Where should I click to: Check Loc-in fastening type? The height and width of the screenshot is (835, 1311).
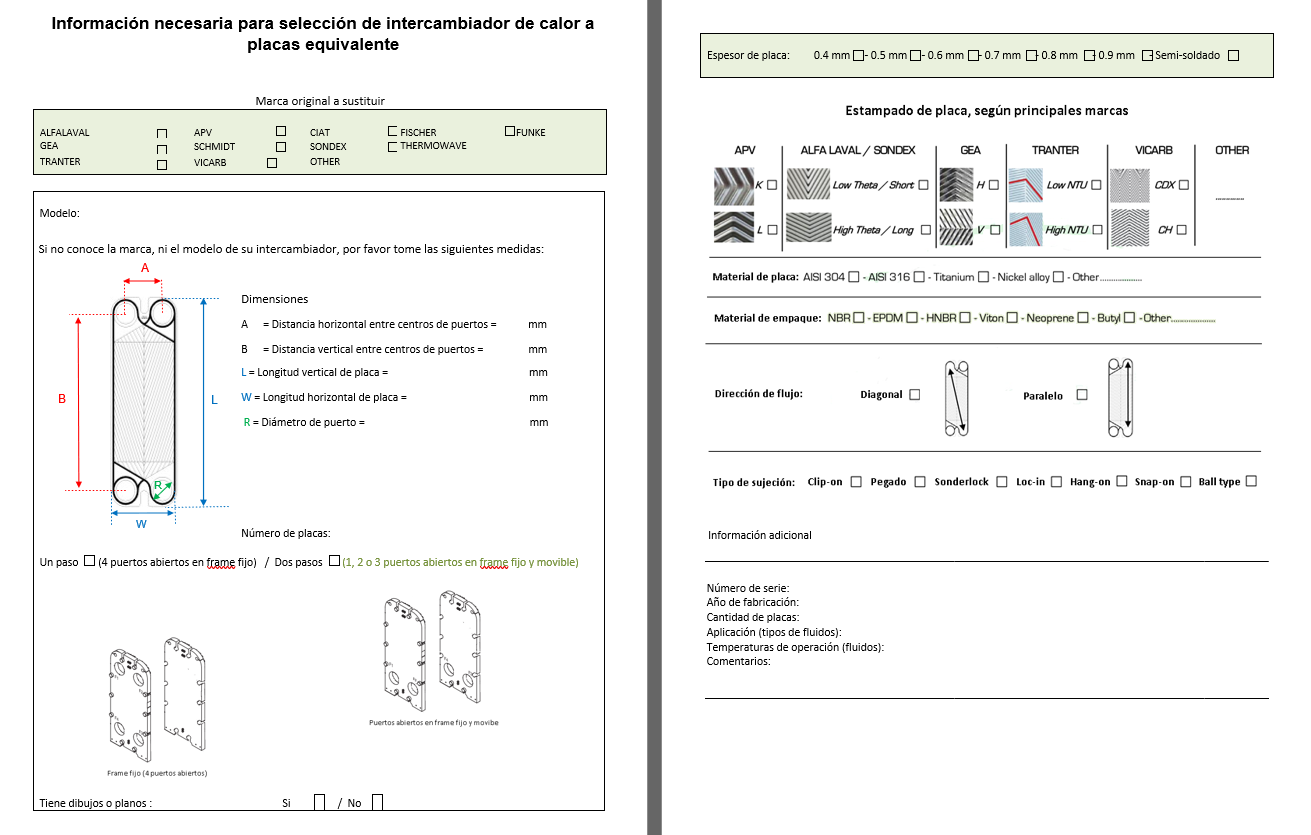pos(1057,482)
